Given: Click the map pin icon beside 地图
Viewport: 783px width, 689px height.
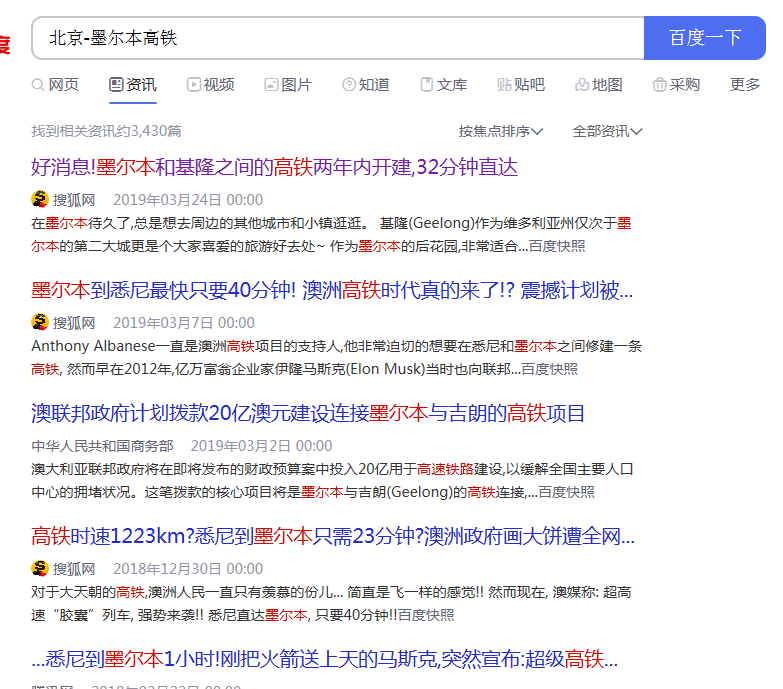Looking at the screenshot, I should (582, 85).
